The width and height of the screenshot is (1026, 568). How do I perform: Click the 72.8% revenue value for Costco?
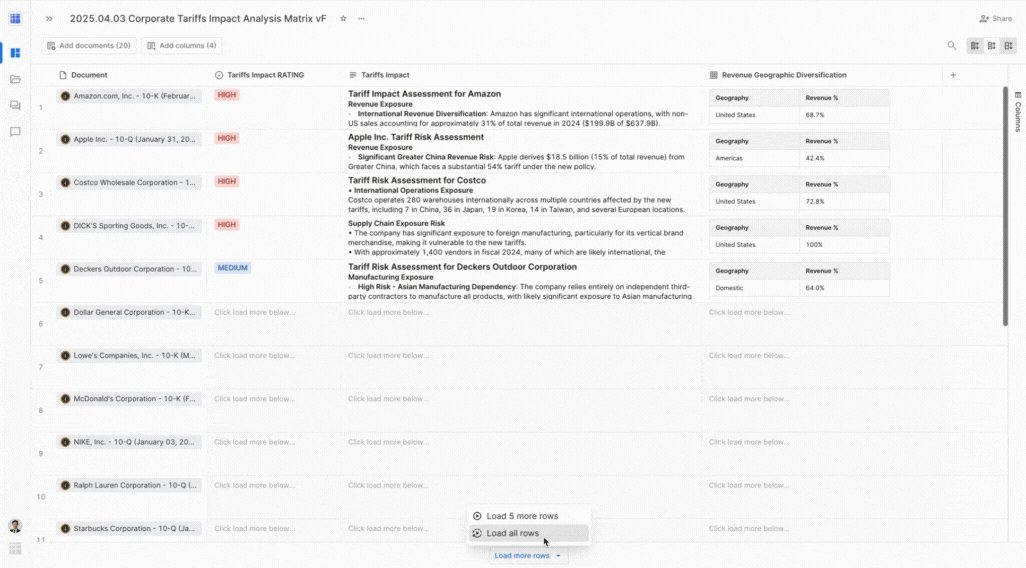click(x=815, y=201)
